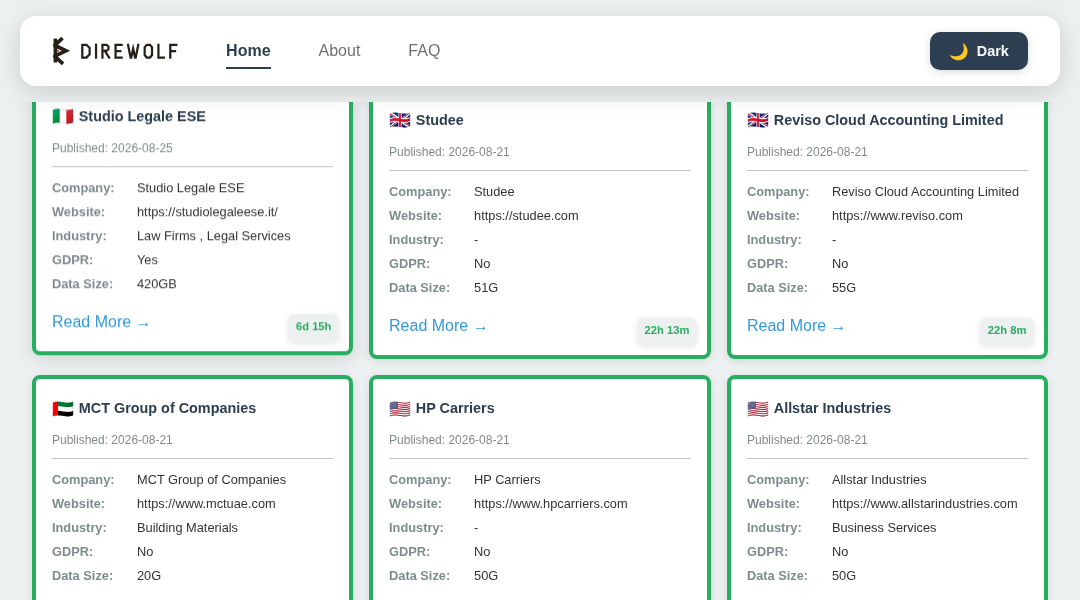The image size is (1080, 600).
Task: Click Allstar Industries 50G data size value
Action: pyautogui.click(x=844, y=576)
